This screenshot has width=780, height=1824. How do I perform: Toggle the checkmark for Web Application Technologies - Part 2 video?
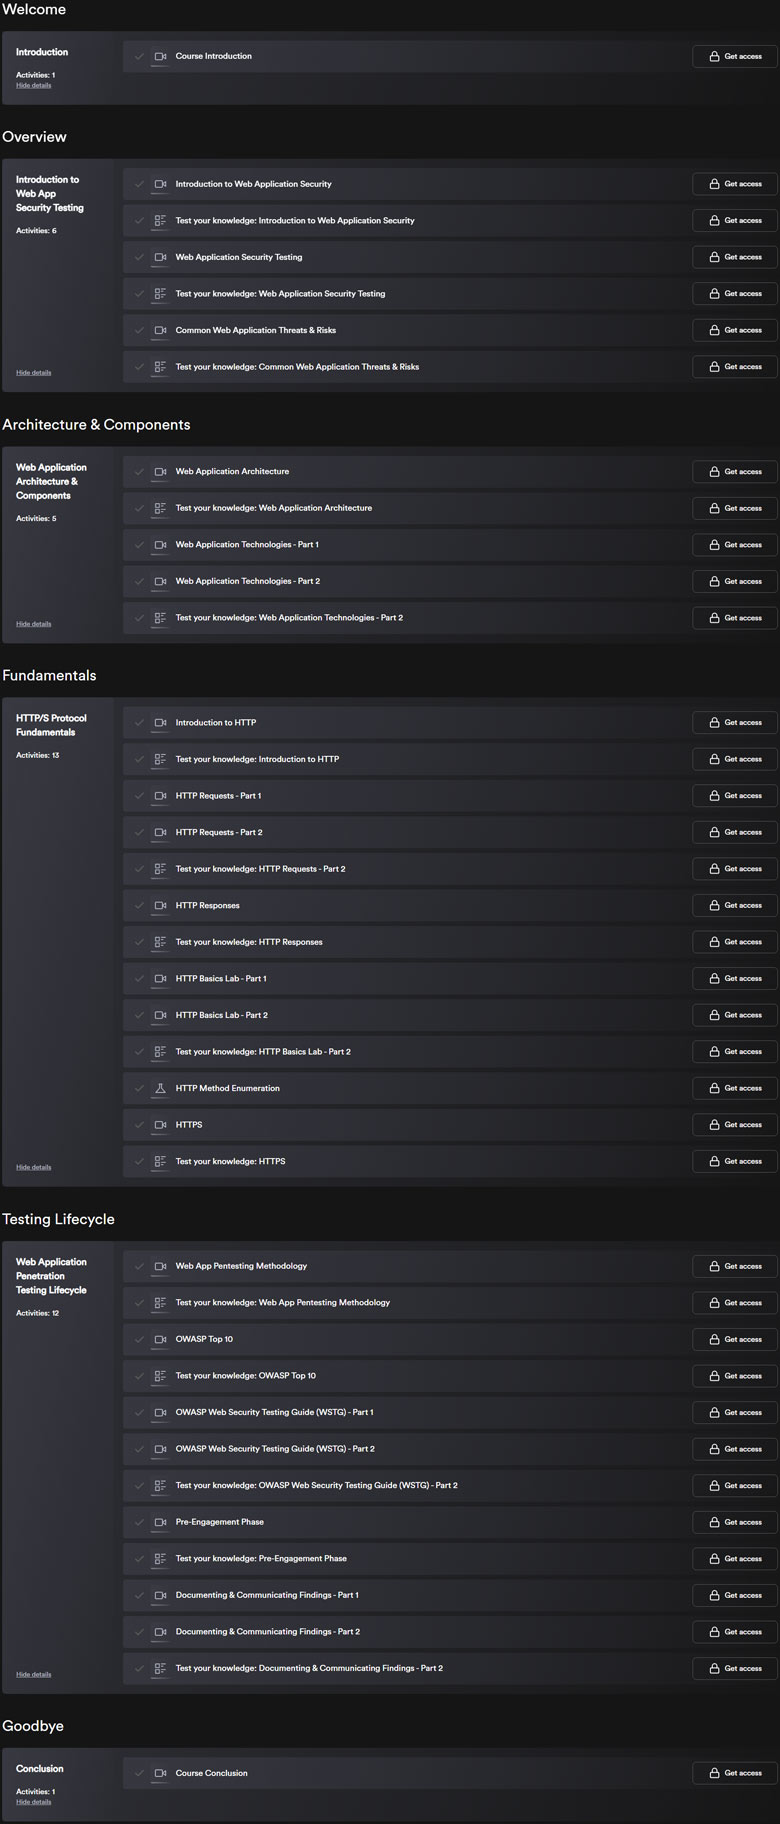139,581
